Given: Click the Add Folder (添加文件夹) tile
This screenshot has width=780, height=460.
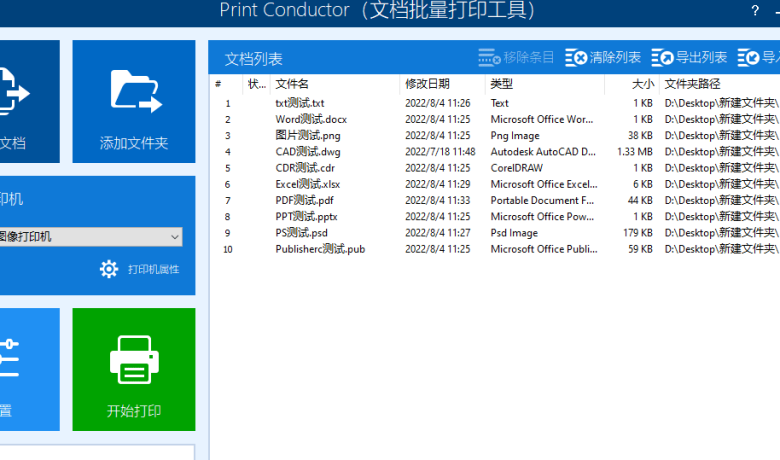Looking at the screenshot, I should 134,101.
